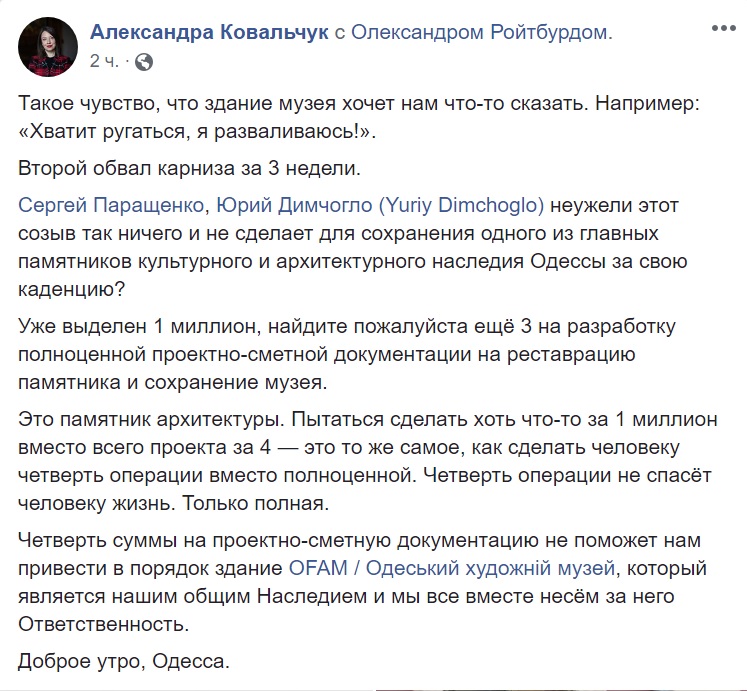Click the line starting "Четверть суммы на проектно-сметную"
This screenshot has width=747, height=691.
point(360,540)
